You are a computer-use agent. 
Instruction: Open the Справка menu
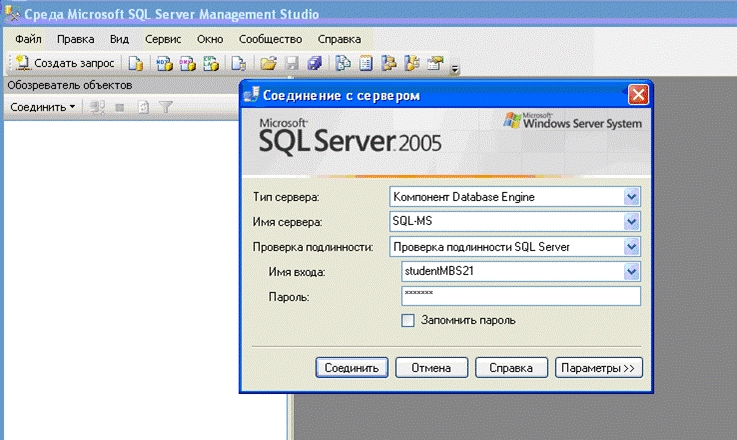click(x=339, y=39)
